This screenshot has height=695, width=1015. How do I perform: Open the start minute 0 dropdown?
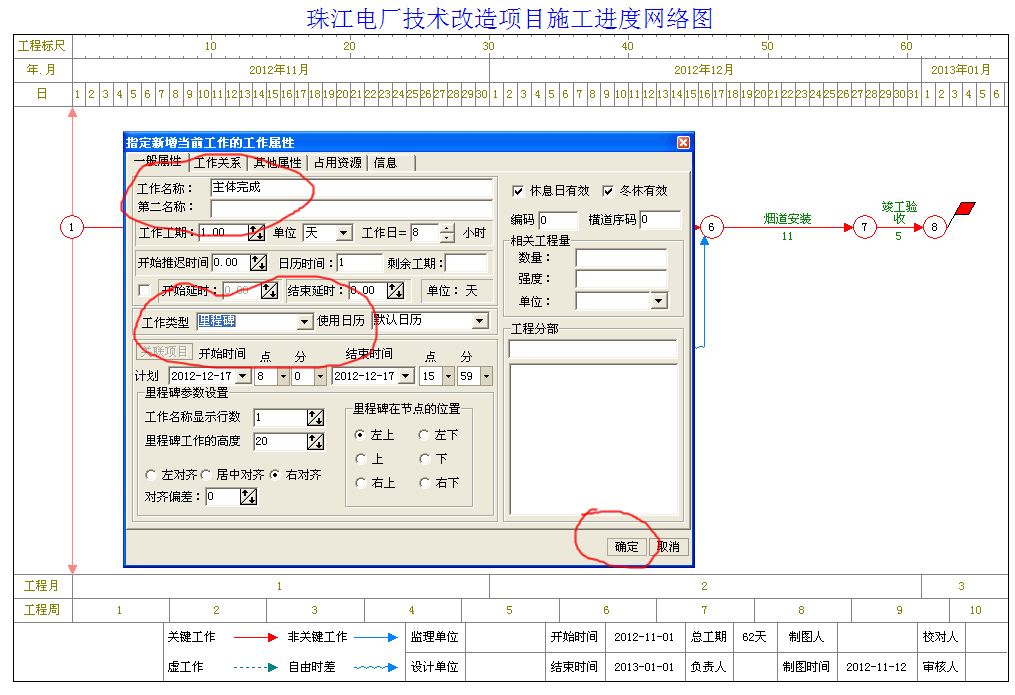click(320, 376)
